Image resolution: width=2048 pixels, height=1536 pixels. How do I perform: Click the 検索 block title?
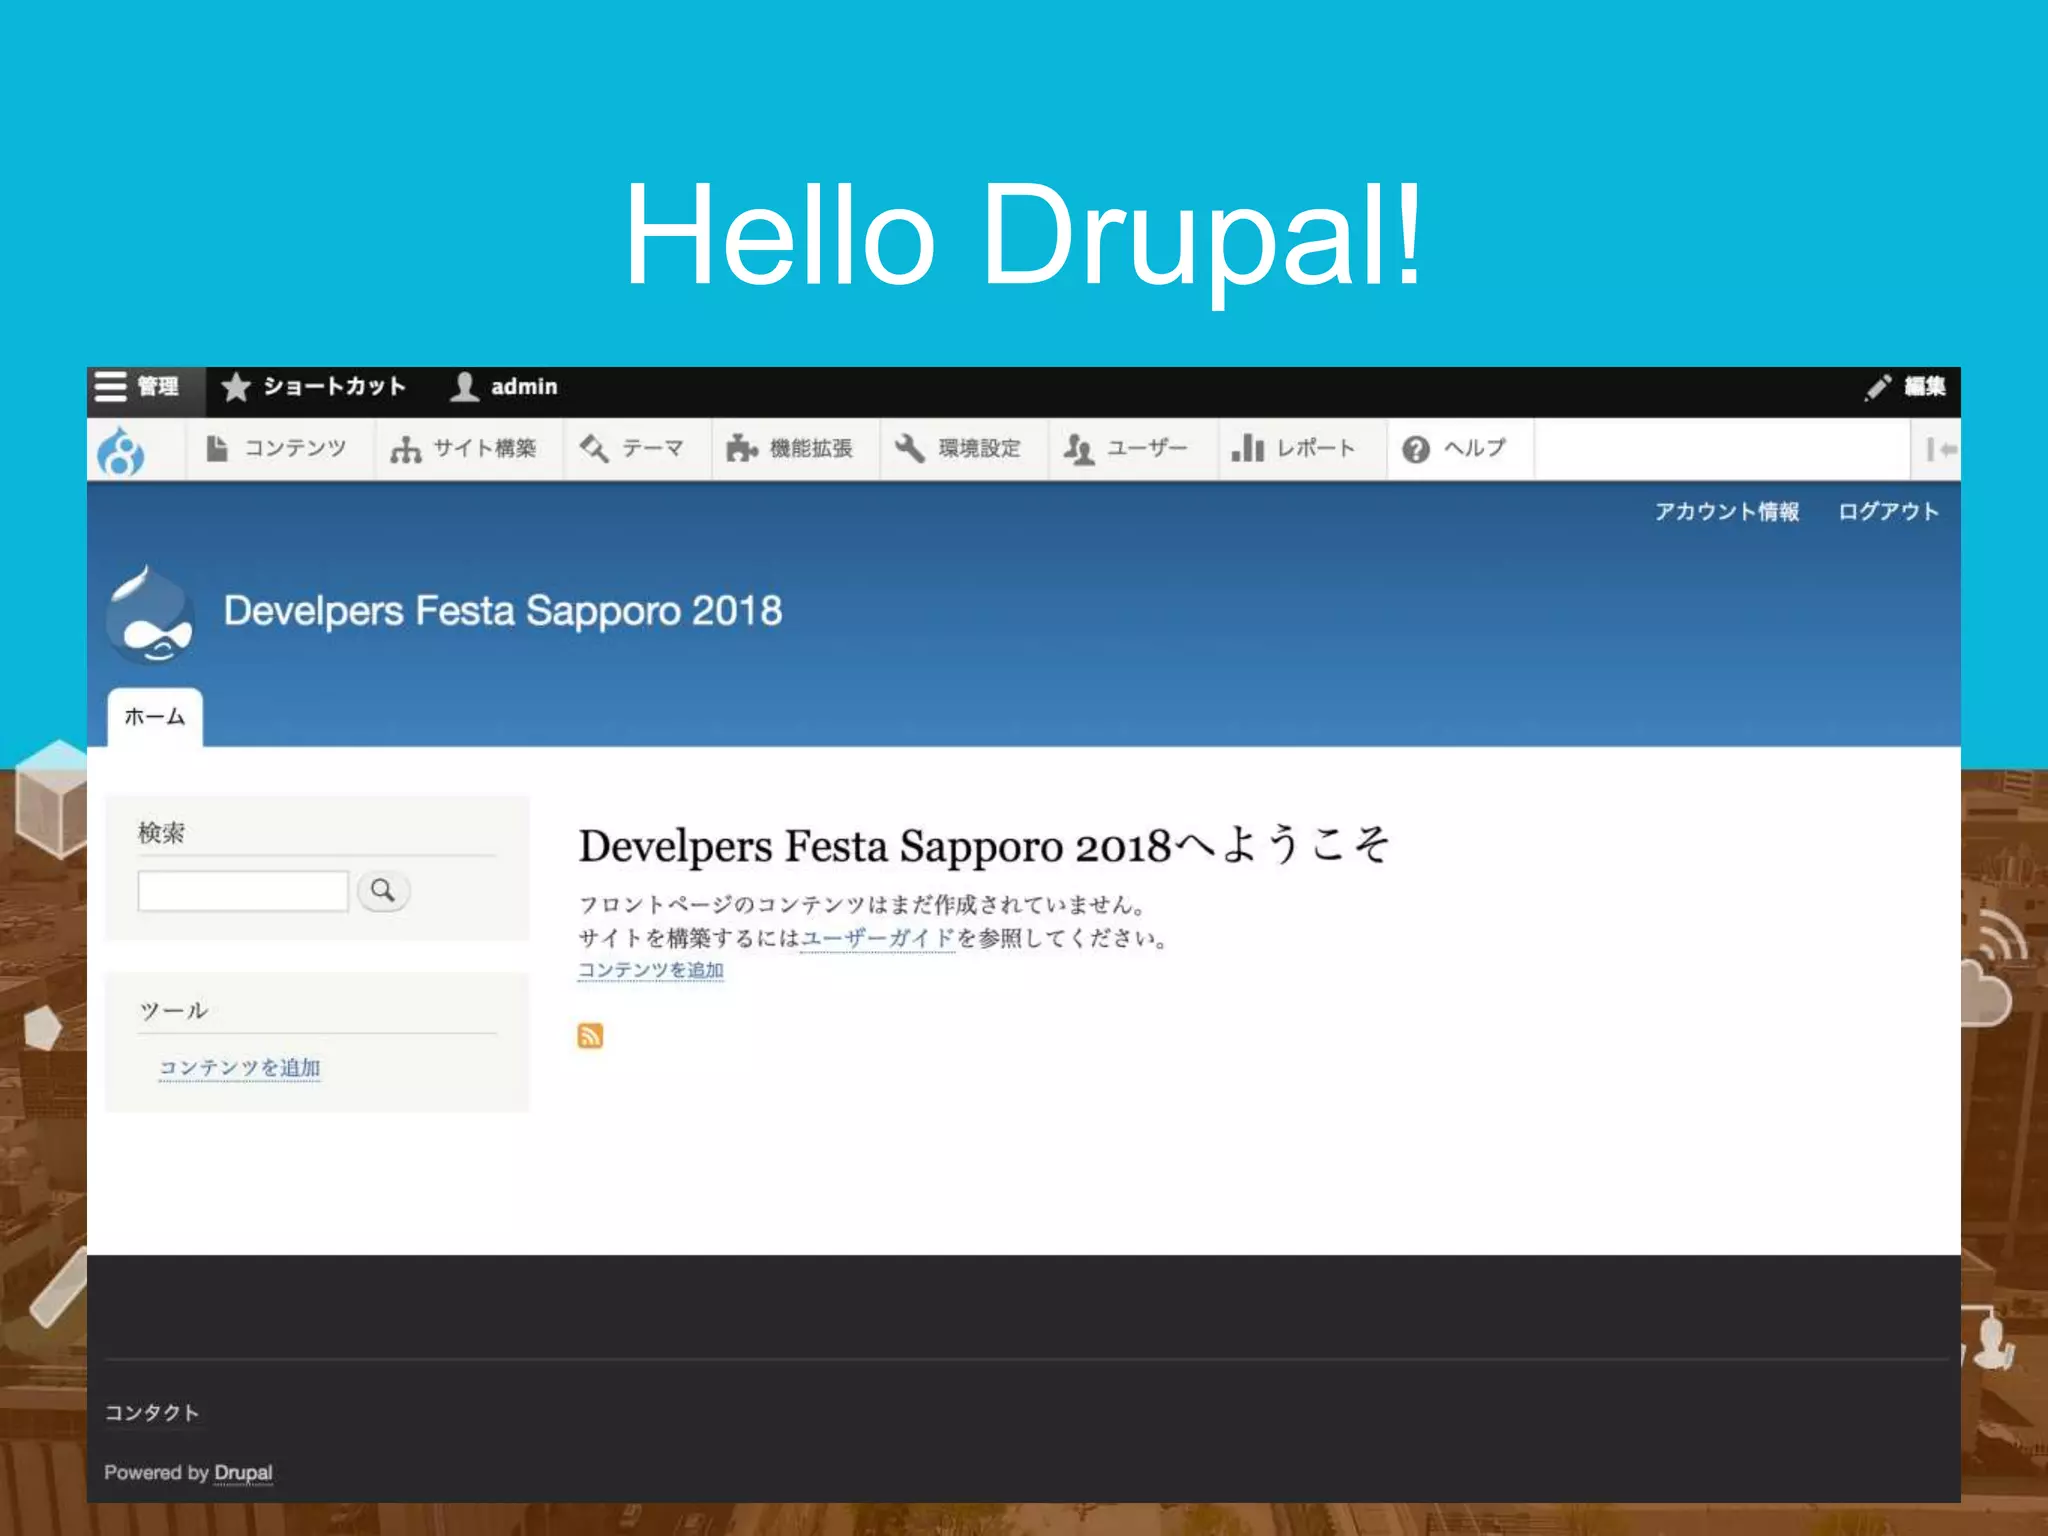[161, 832]
